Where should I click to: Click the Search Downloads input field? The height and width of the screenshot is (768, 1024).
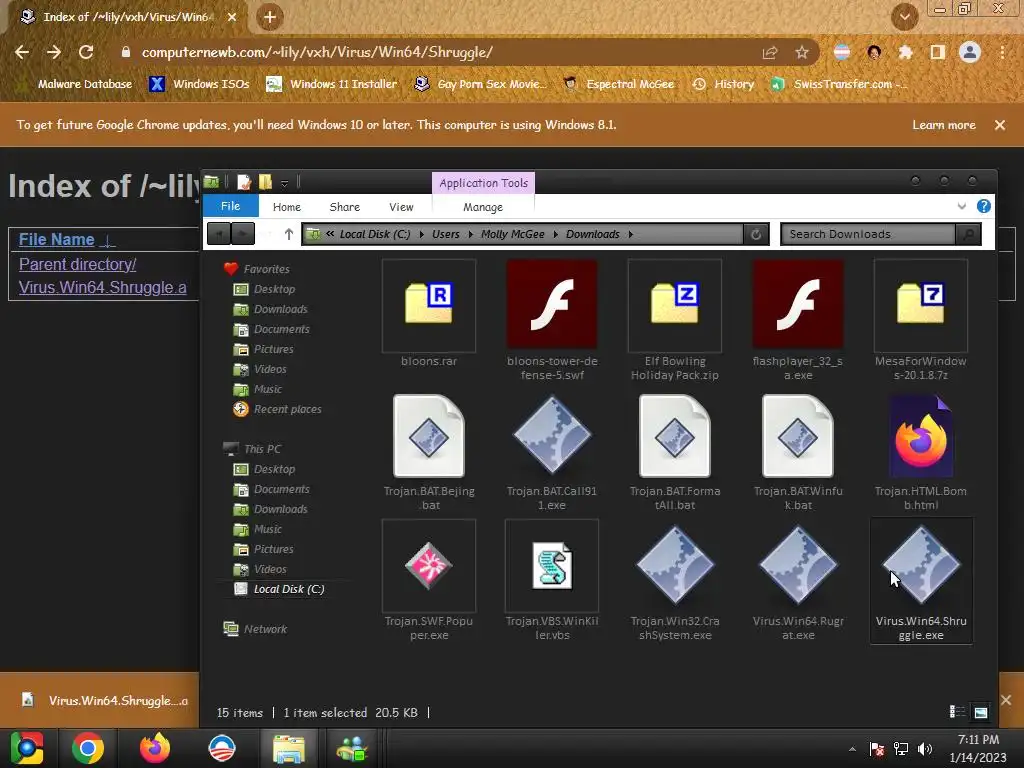click(x=869, y=234)
